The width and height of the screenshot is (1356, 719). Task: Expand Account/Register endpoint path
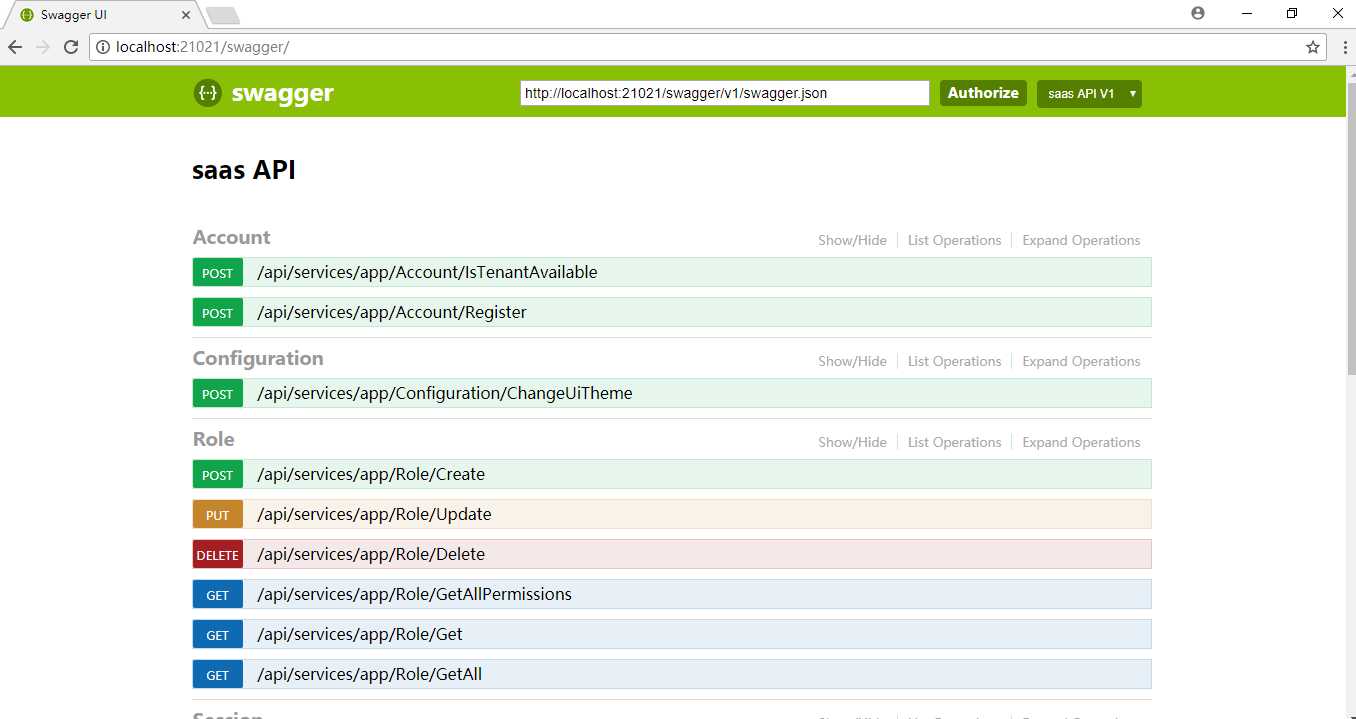click(392, 312)
